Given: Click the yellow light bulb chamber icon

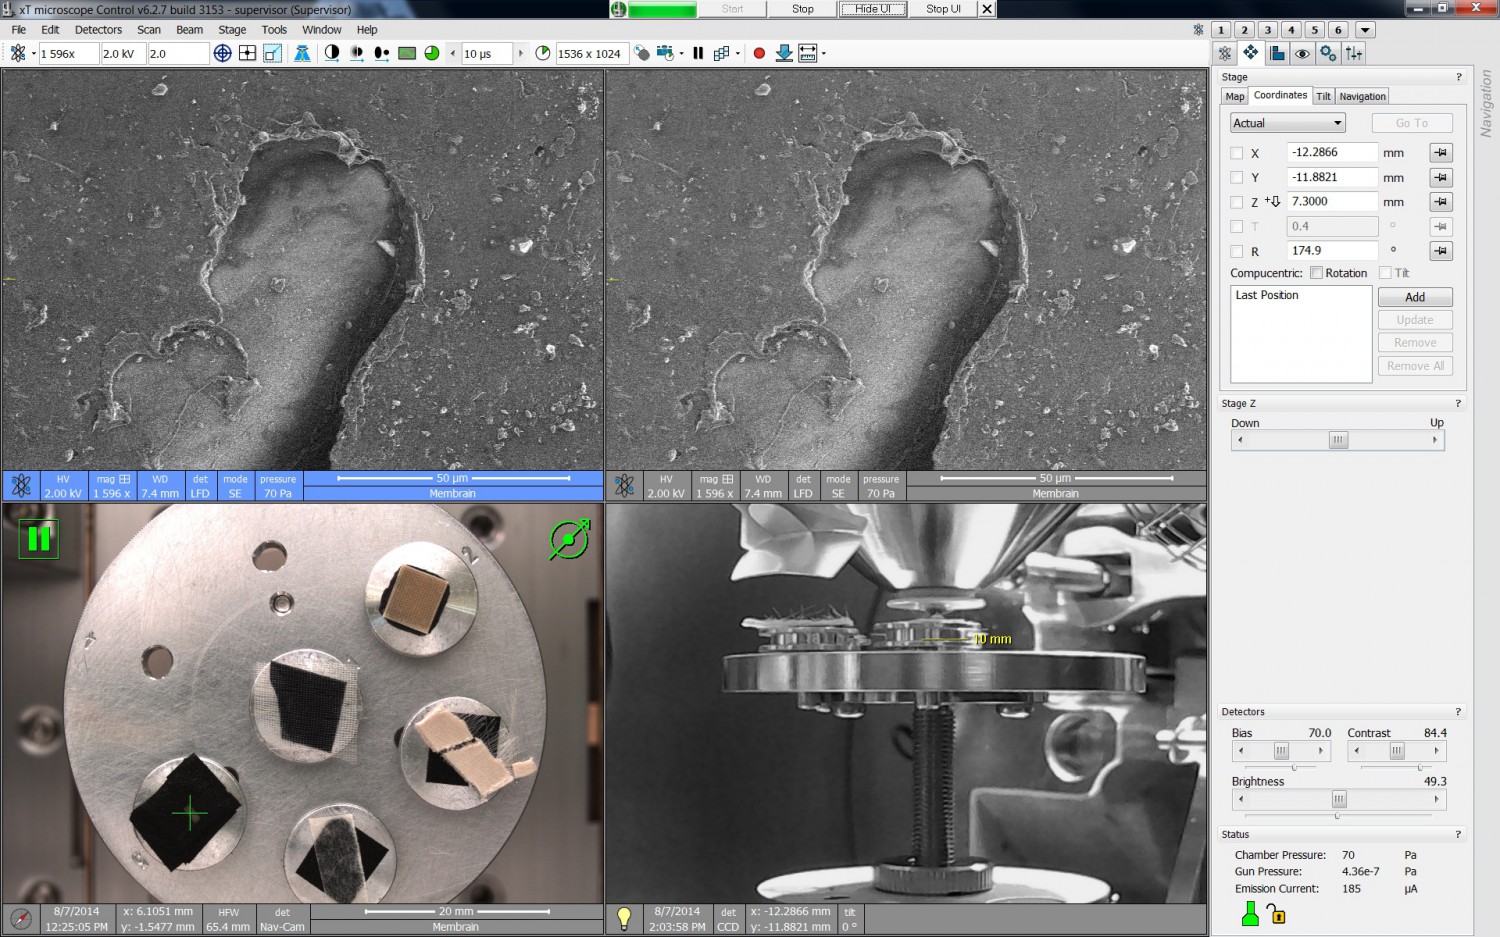Looking at the screenshot, I should tap(625, 918).
